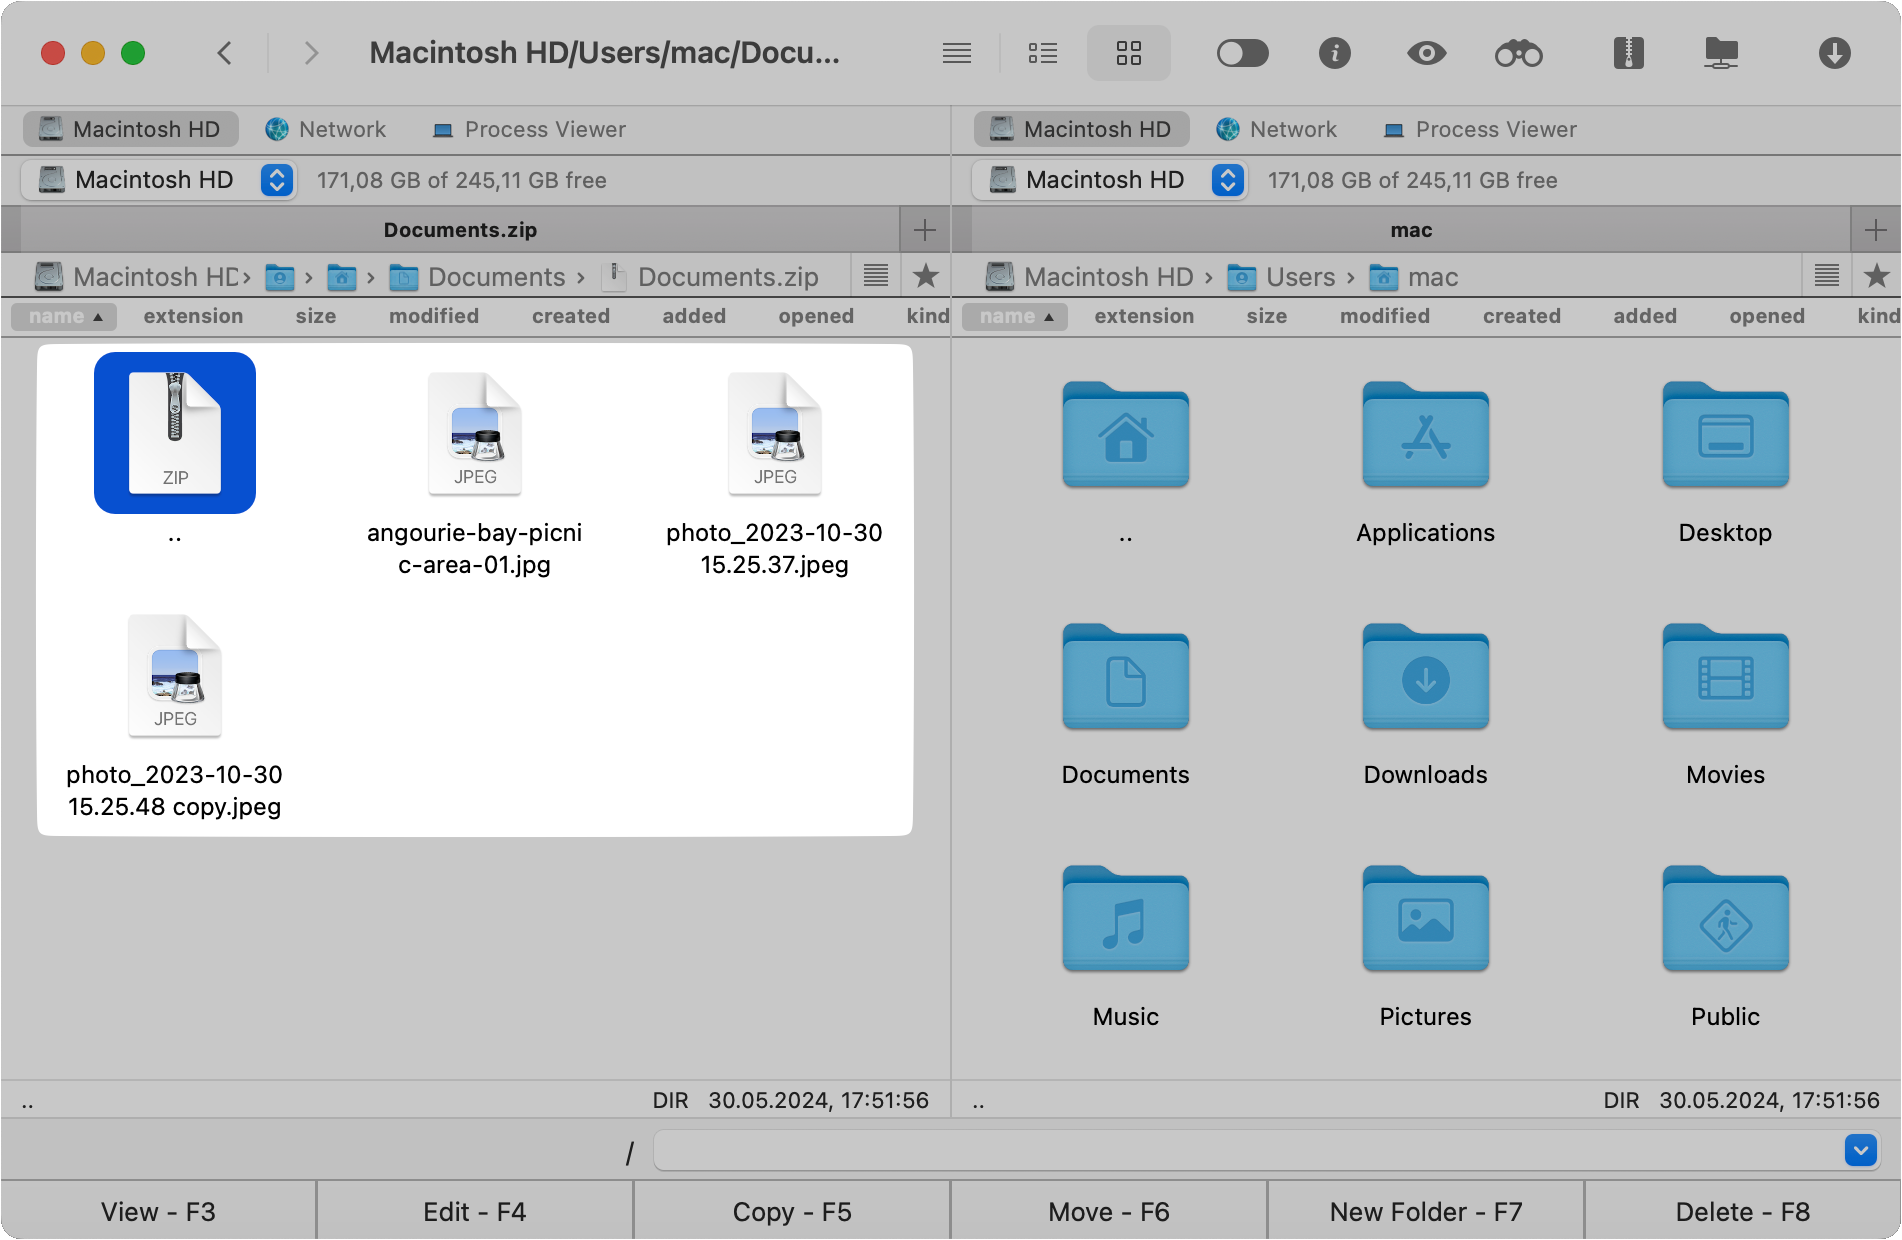Open the archive compress icon in toolbar
Screen dimensions: 1902x1240
point(1628,53)
